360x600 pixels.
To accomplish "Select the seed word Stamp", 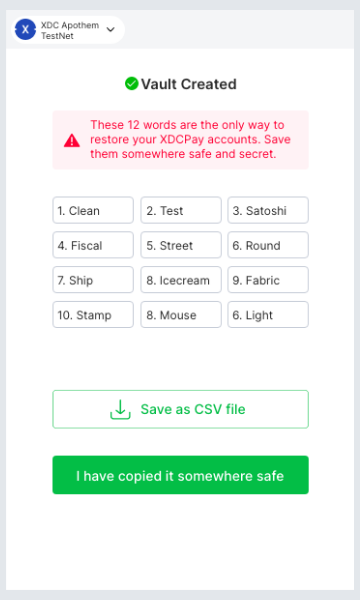I will coord(93,315).
